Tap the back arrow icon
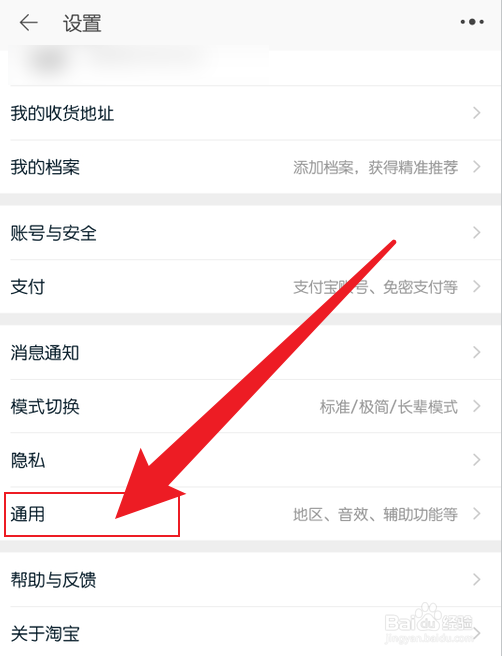 (x=28, y=22)
